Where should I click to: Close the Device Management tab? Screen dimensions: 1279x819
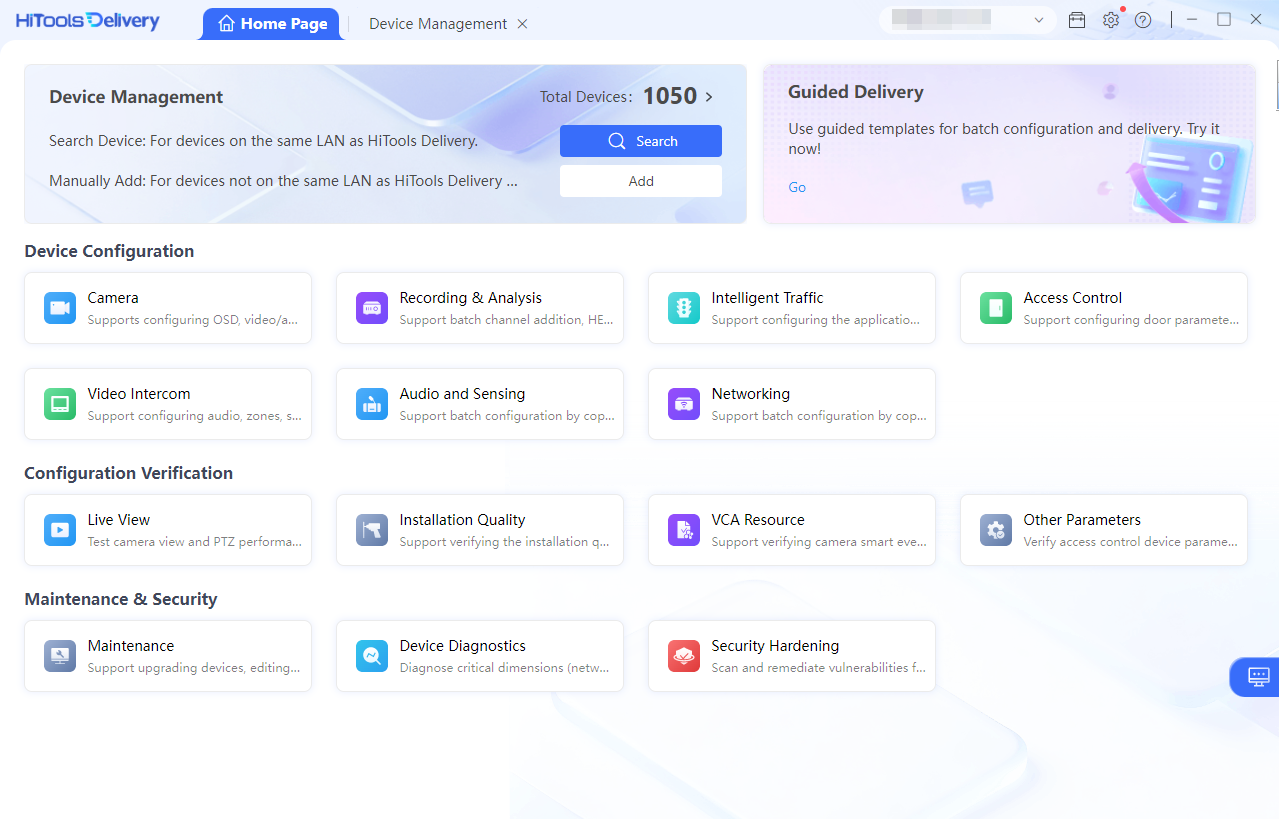(522, 24)
